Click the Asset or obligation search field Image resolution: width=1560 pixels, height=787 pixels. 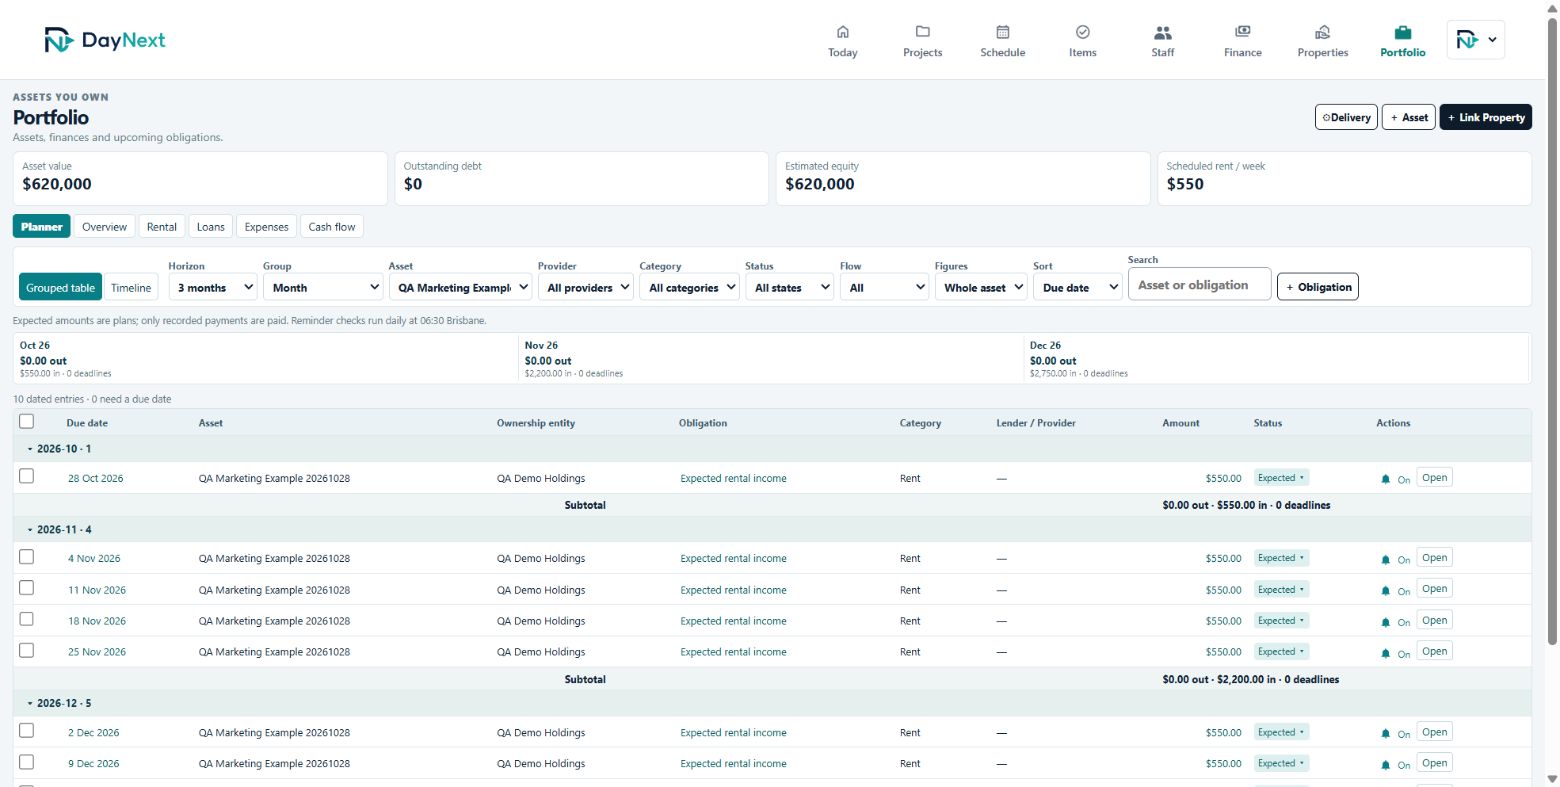tap(1199, 285)
